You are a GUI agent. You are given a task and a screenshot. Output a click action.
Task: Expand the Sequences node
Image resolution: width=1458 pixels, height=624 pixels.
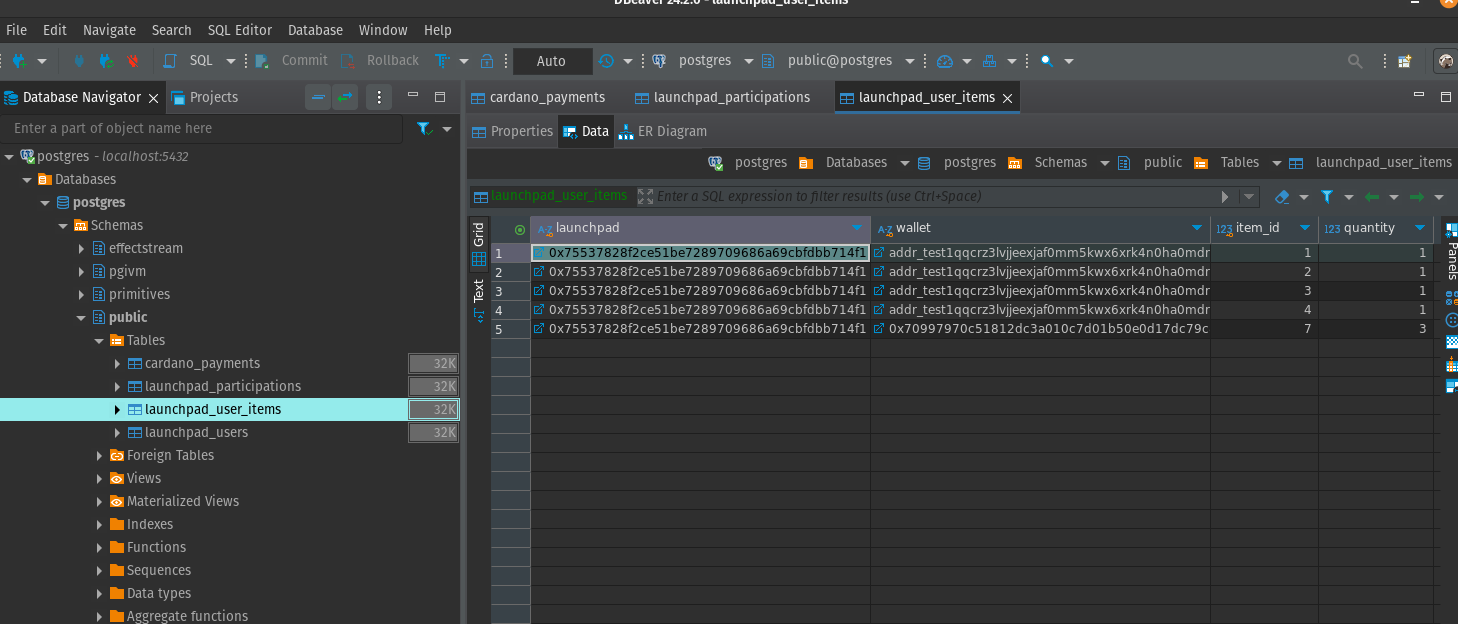click(x=99, y=570)
